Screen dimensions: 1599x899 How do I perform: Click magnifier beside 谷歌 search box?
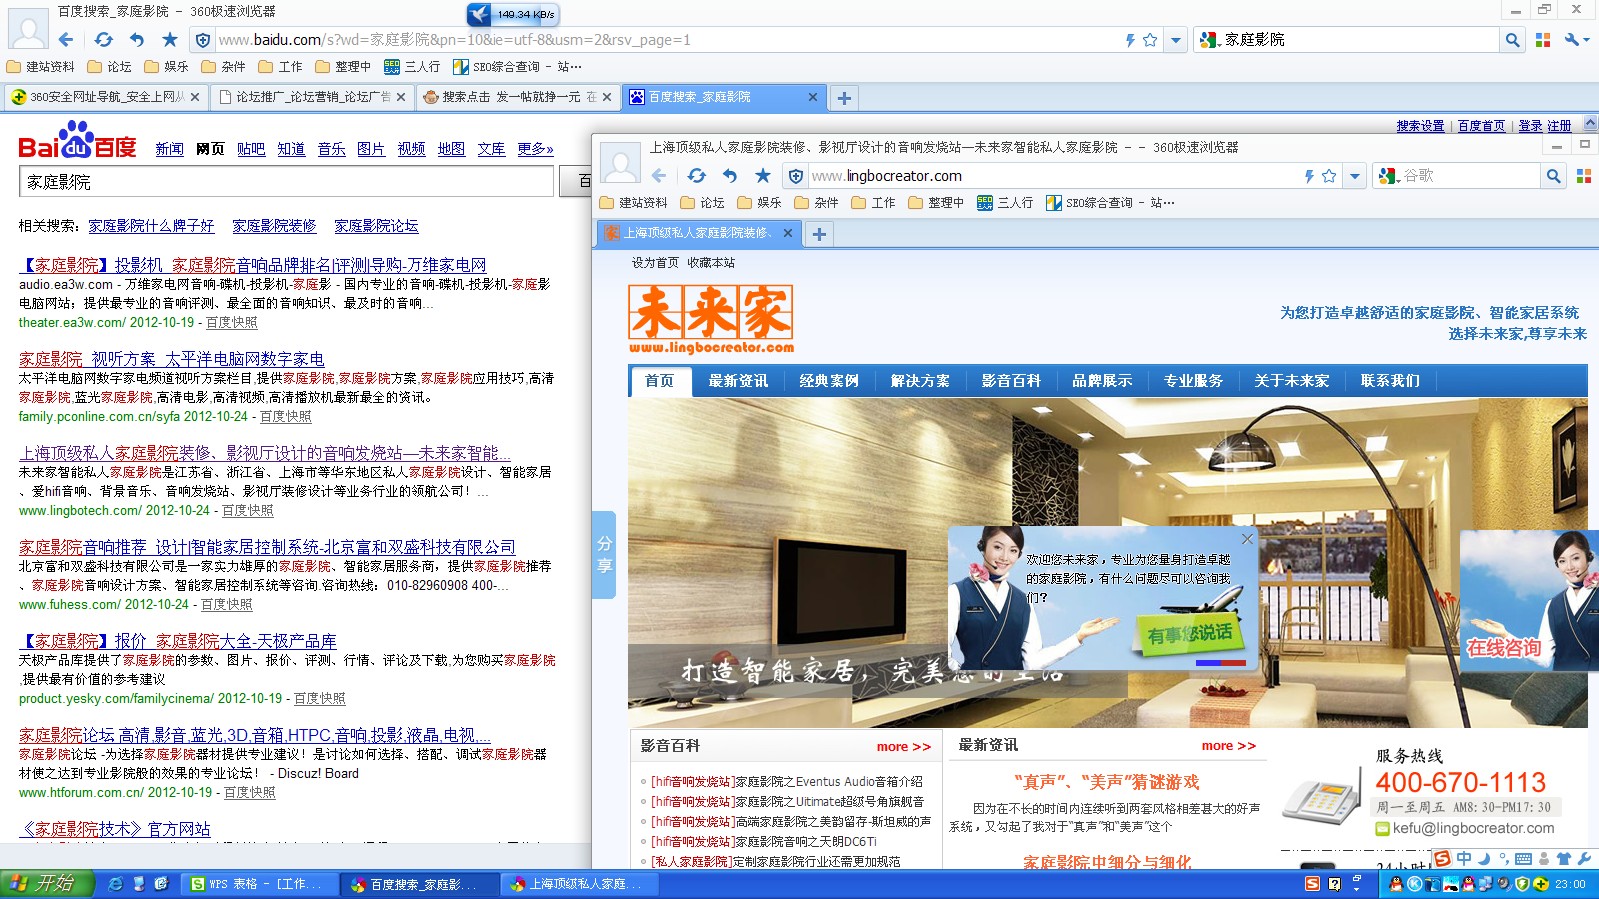(1553, 176)
